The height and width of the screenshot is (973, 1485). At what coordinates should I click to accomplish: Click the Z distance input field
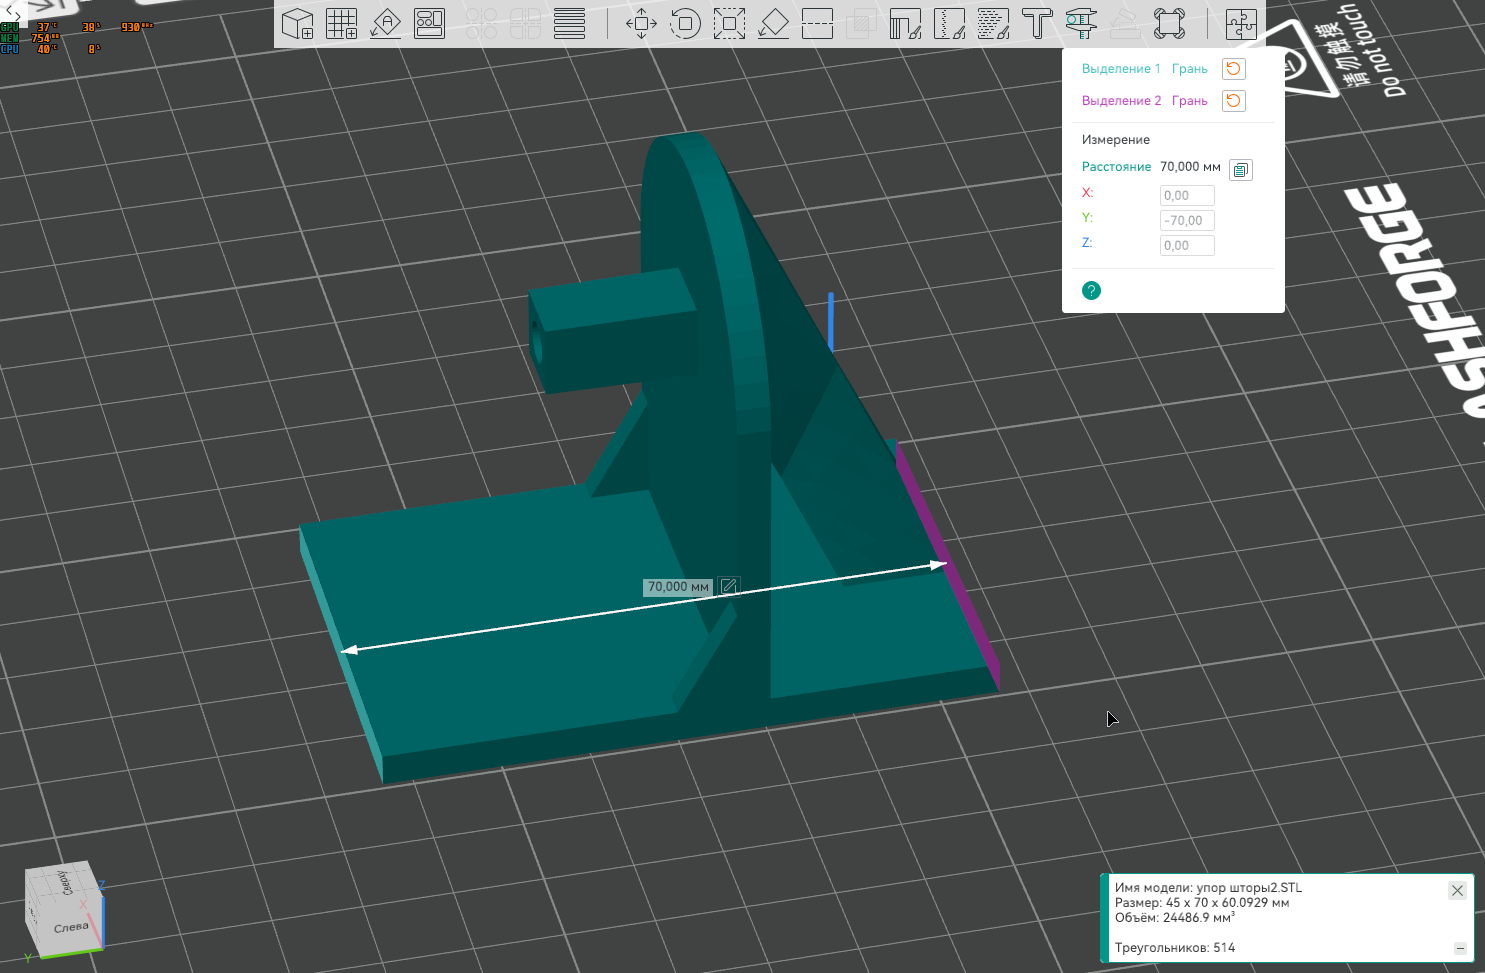1187,246
